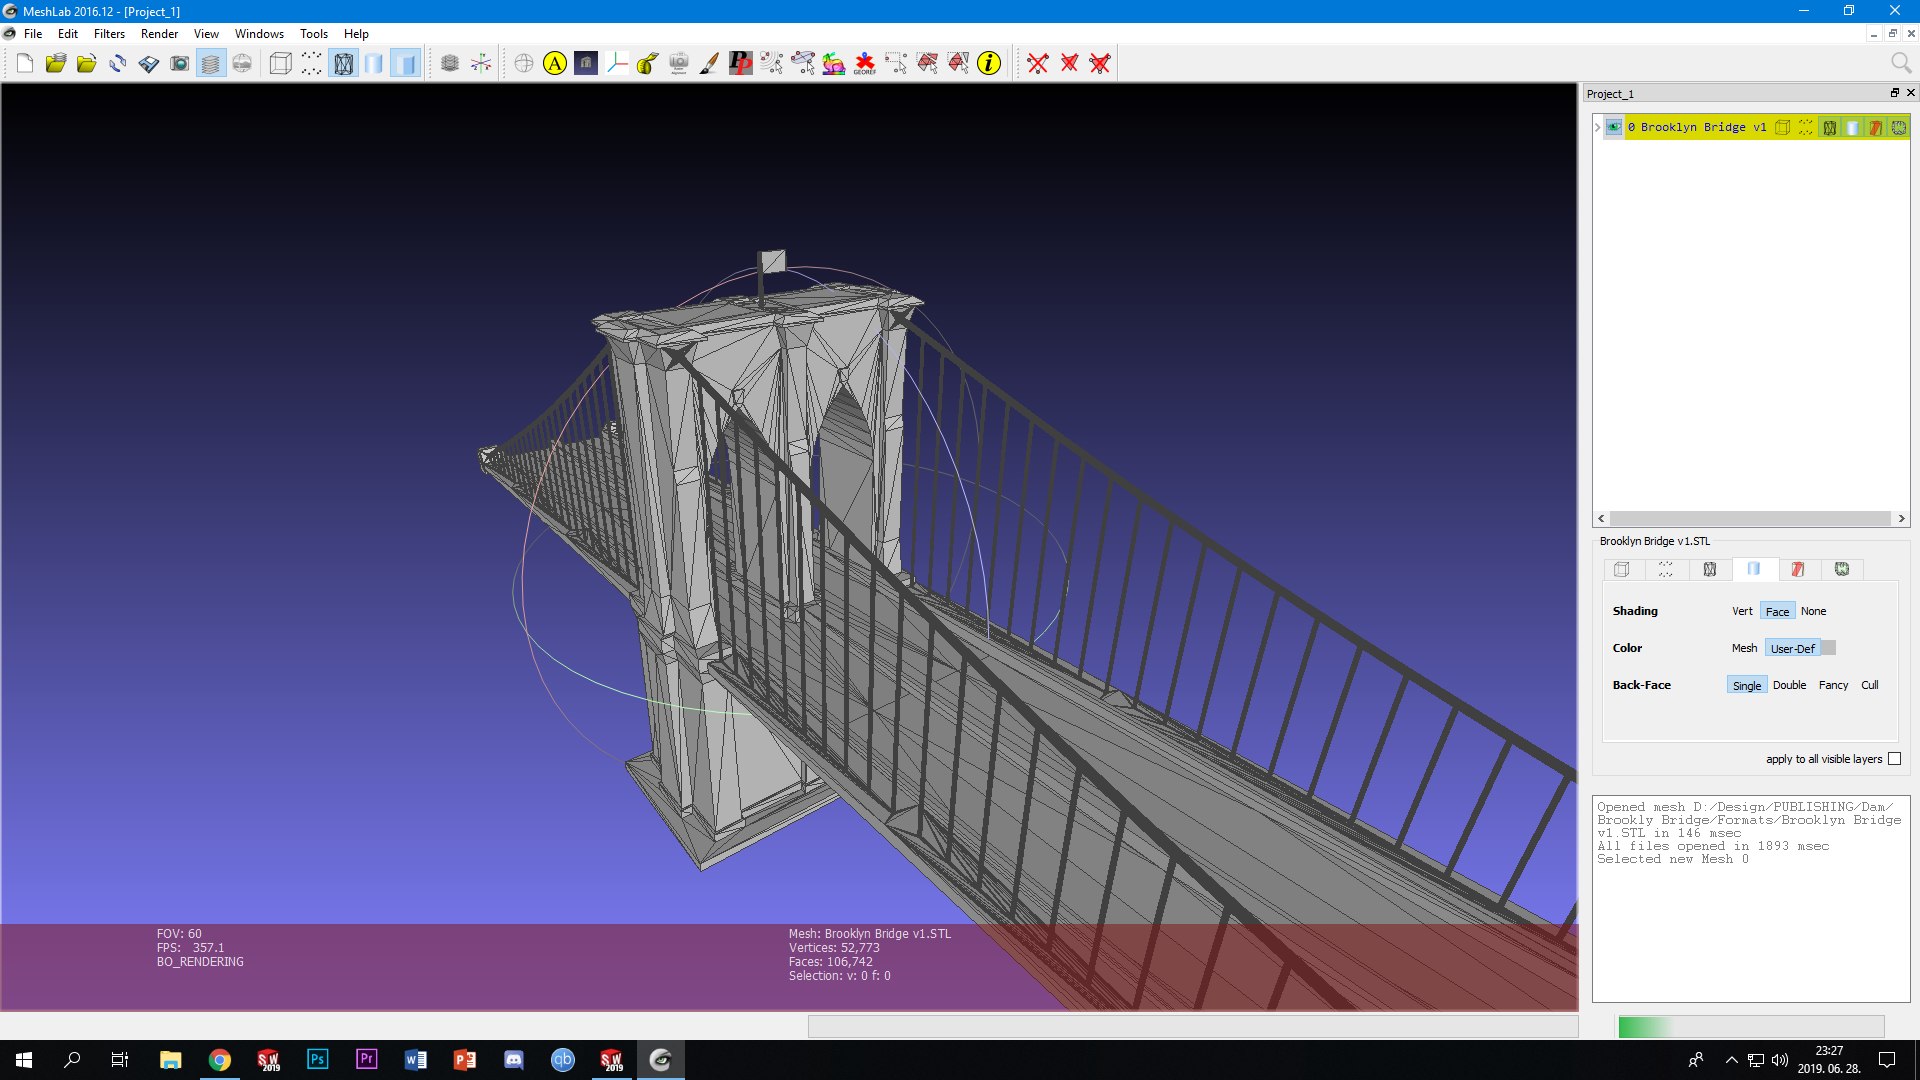
Task: Click the colorful bunny Quality Mapper icon
Action: point(834,64)
